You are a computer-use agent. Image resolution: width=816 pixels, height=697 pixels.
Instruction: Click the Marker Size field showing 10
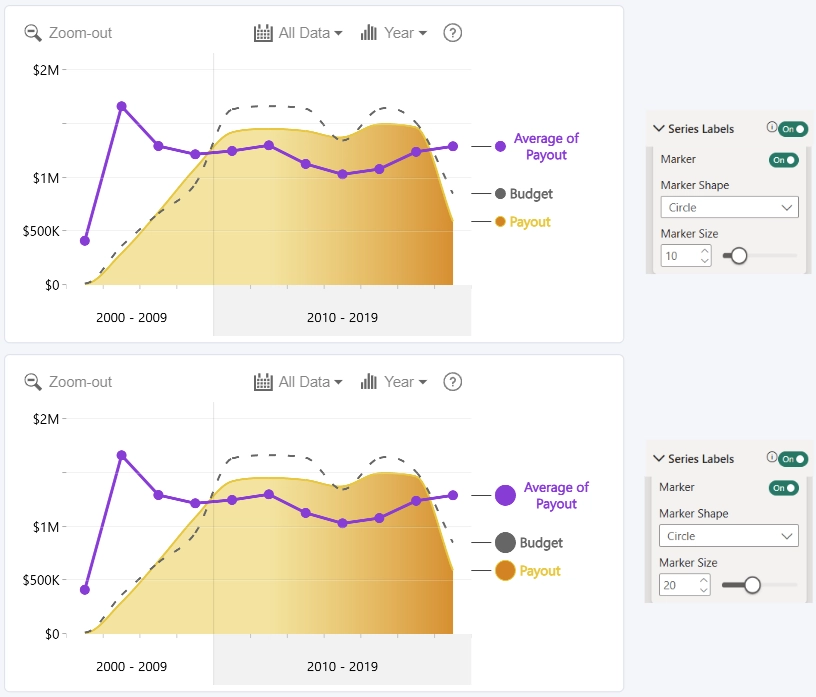pyautogui.click(x=685, y=256)
